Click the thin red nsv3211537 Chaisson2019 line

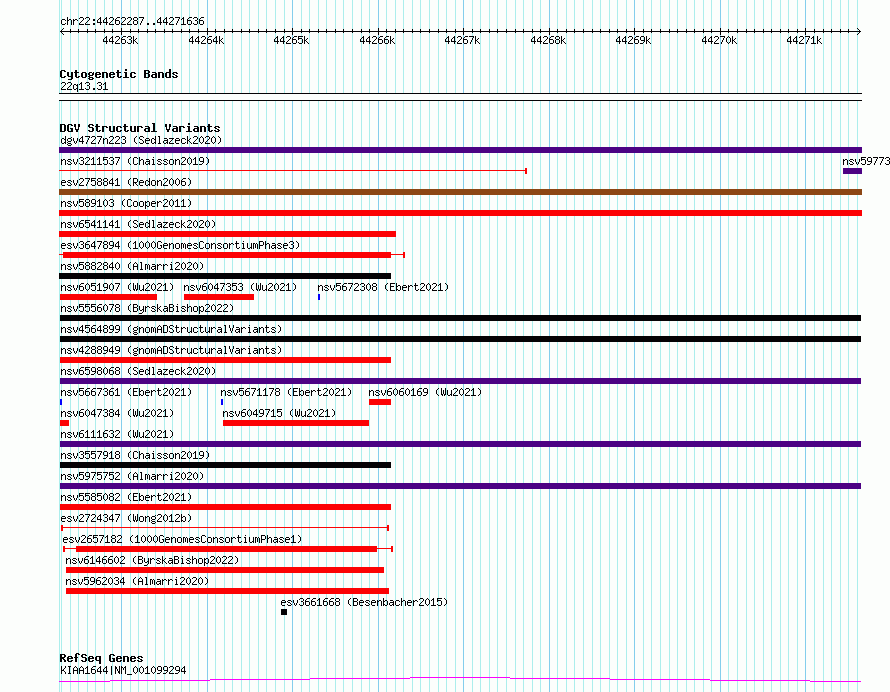293,171
